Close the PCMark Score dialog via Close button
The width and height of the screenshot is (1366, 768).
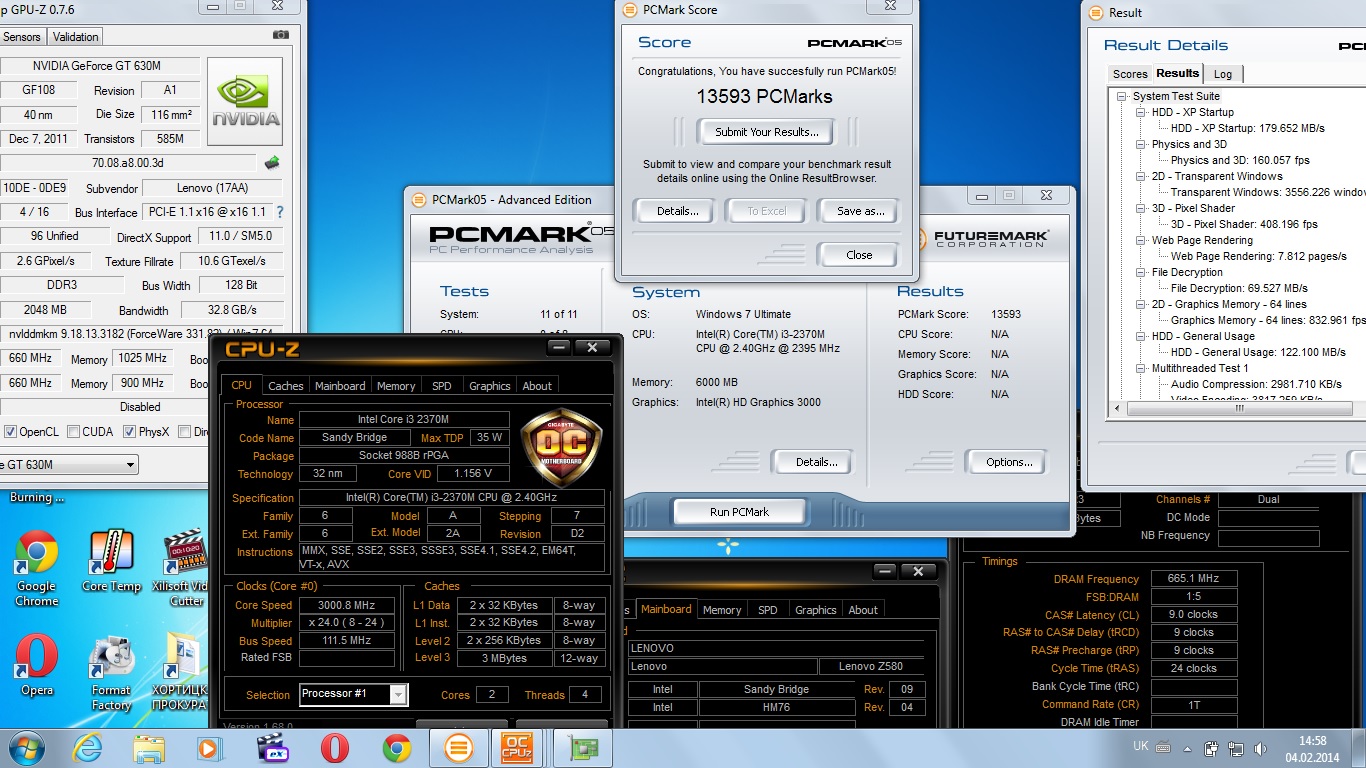[x=859, y=255]
